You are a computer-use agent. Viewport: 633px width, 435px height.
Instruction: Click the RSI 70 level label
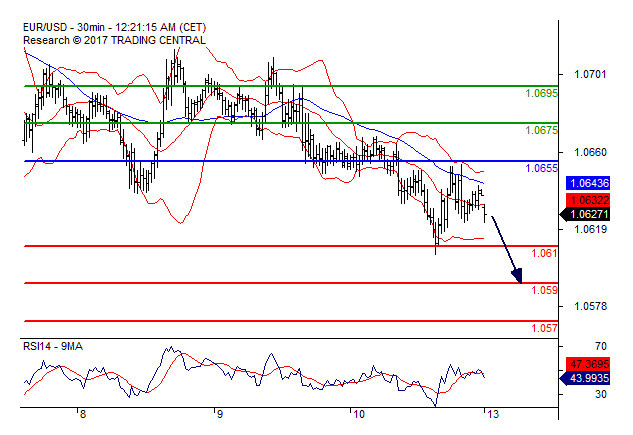[601, 346]
